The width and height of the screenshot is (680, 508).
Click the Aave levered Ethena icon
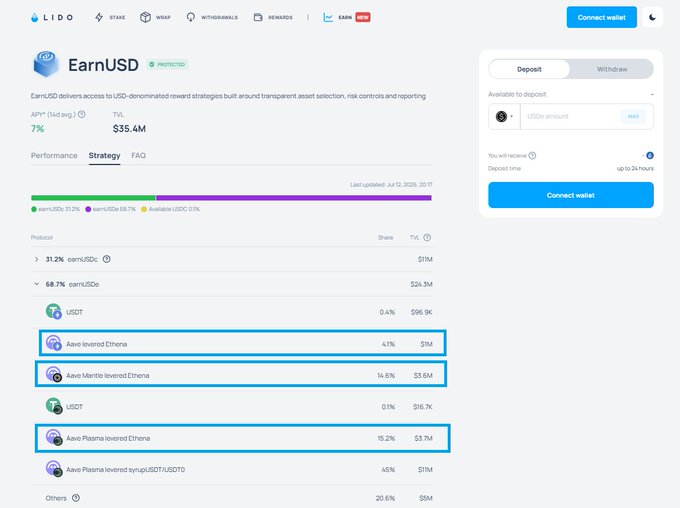pyautogui.click(x=54, y=343)
